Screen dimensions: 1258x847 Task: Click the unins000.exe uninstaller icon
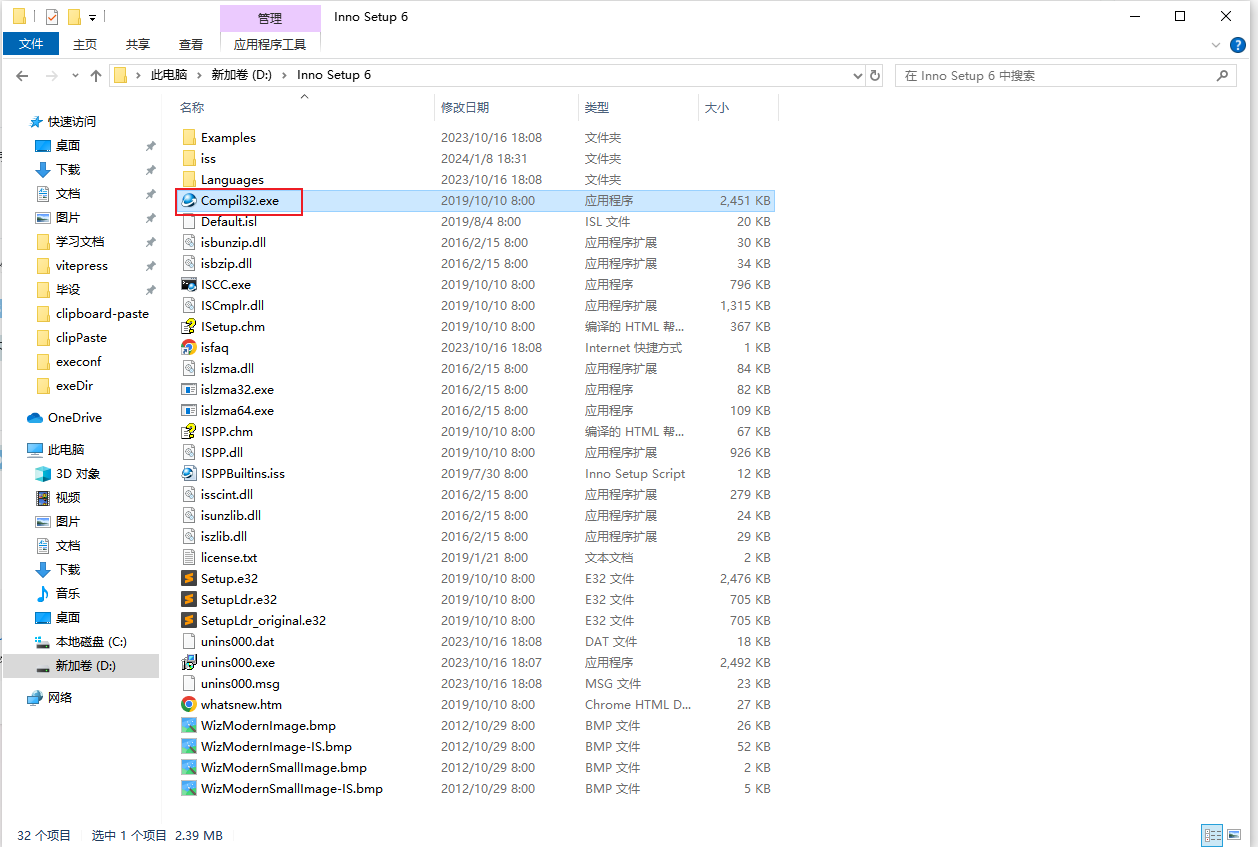(x=189, y=662)
